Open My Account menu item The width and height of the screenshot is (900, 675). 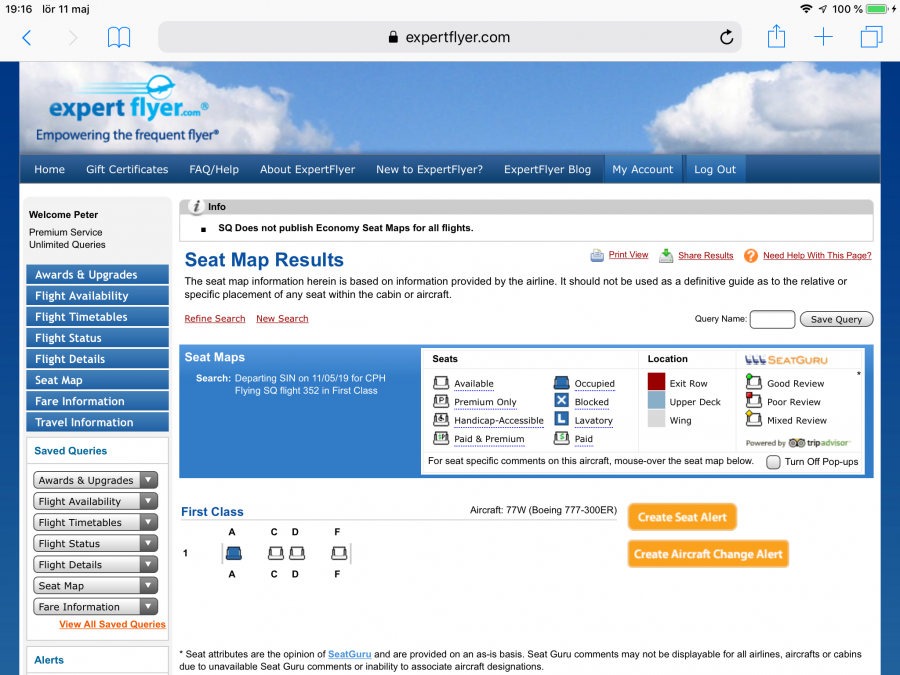click(x=642, y=169)
